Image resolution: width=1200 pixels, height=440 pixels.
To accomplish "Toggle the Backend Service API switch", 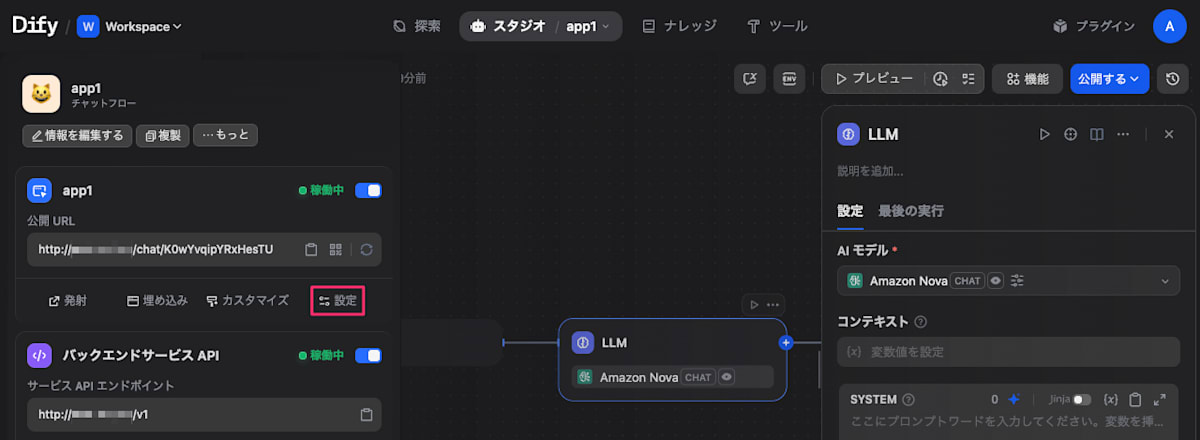I will click(x=368, y=355).
